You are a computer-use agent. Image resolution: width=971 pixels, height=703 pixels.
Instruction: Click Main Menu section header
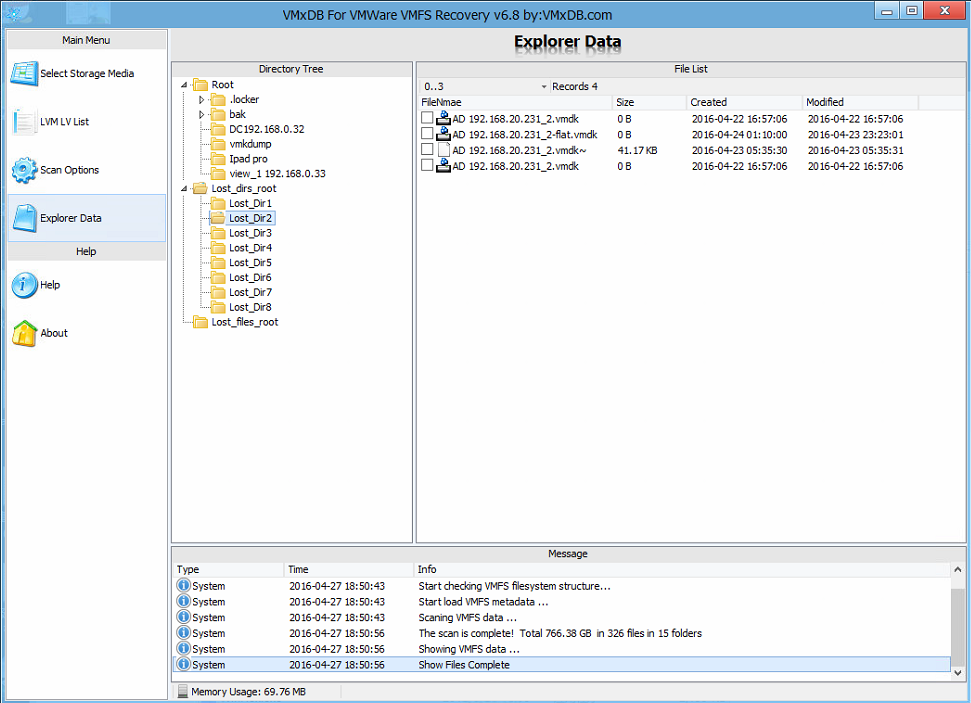pos(86,40)
